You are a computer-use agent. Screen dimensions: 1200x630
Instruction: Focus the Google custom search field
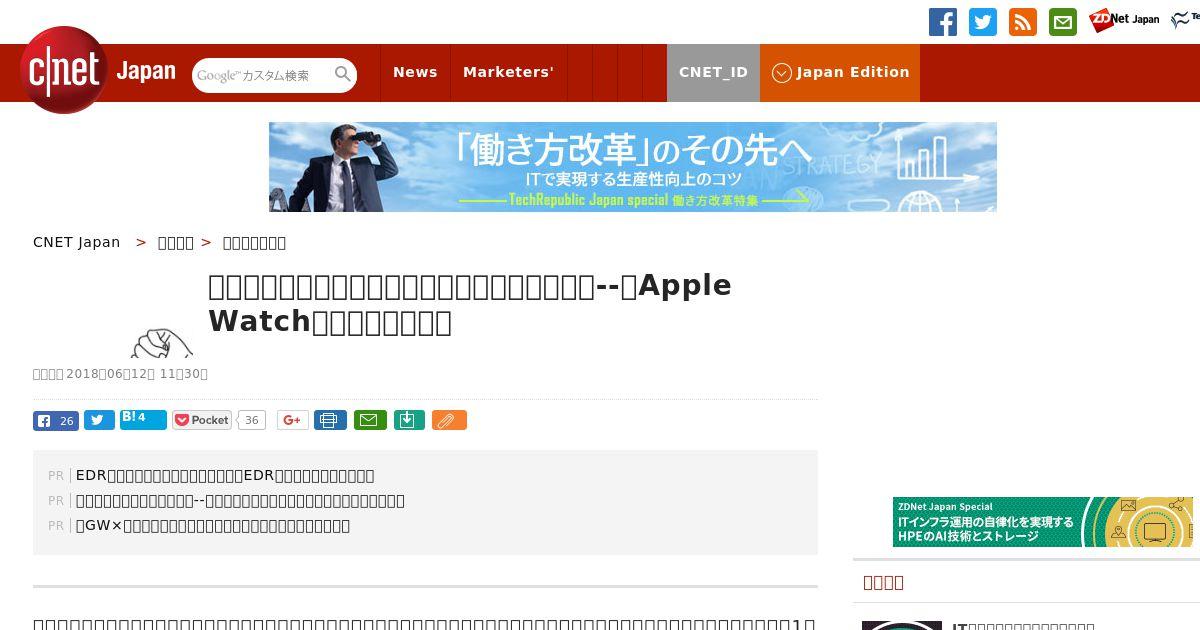coord(262,75)
